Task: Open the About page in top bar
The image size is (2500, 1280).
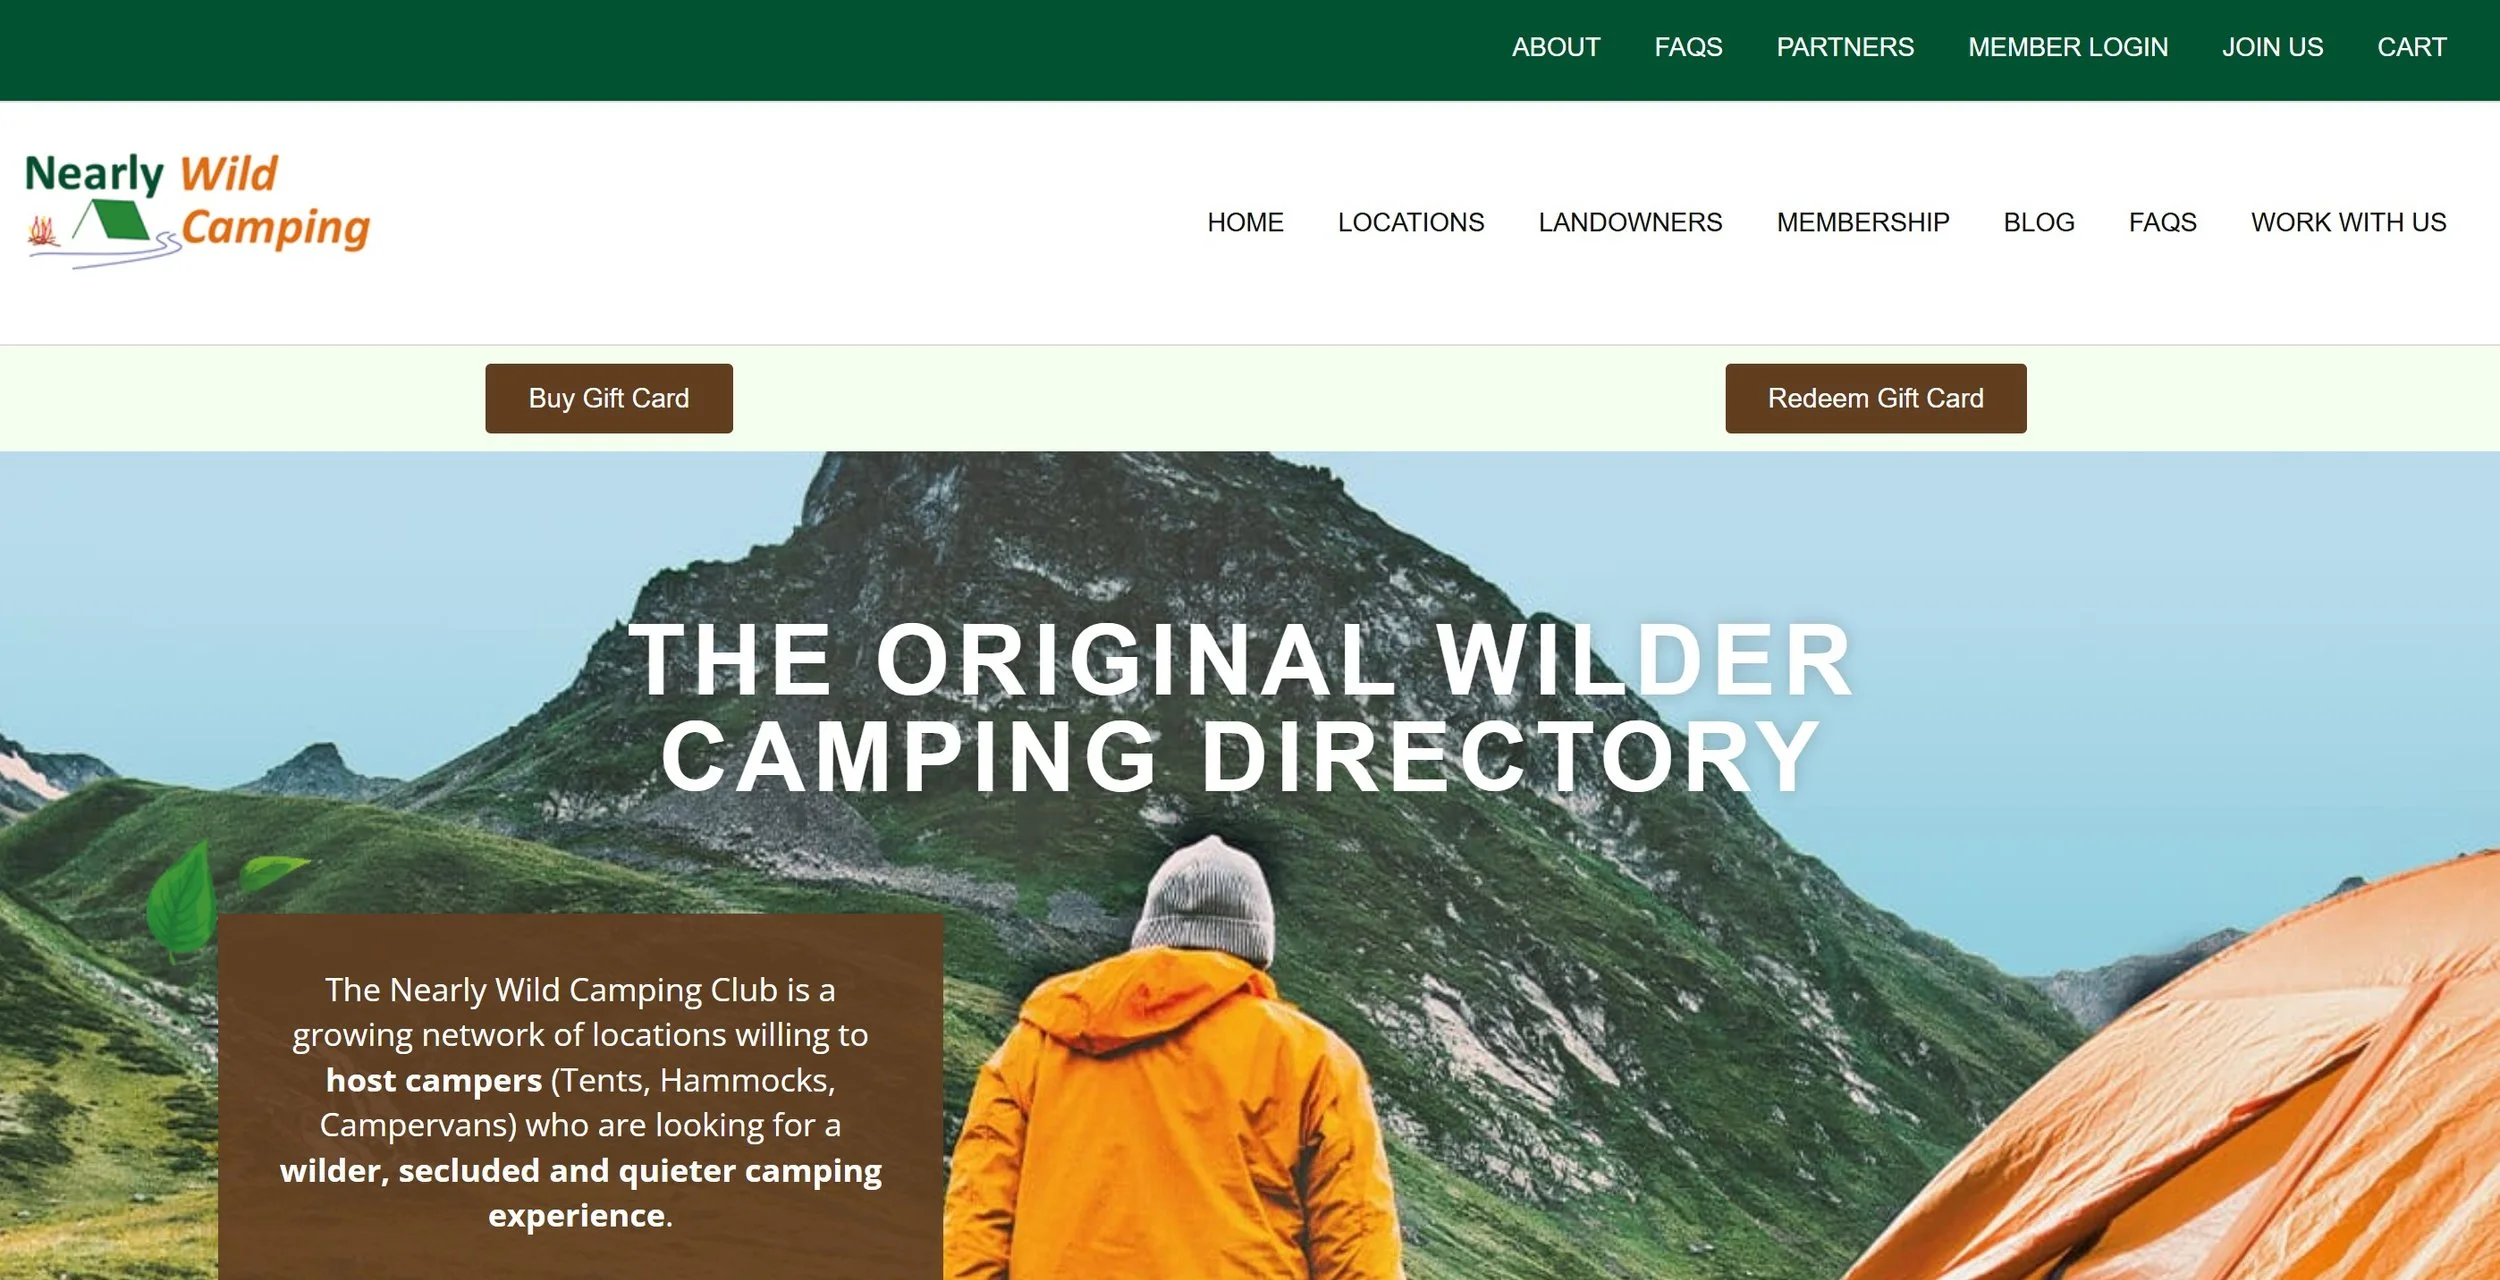Action: 1555,47
